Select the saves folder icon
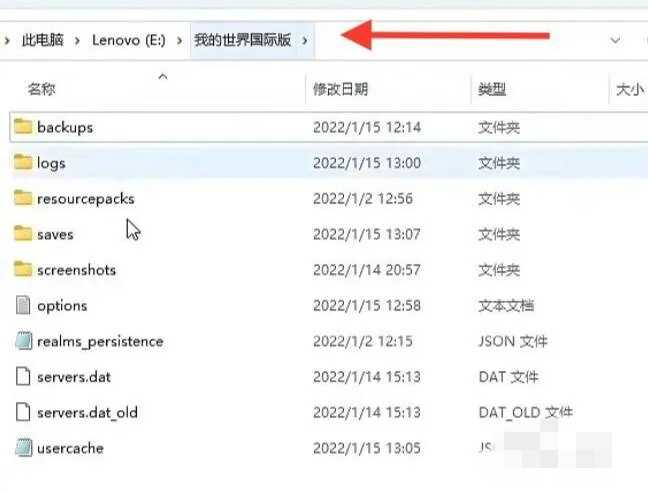 click(23, 233)
